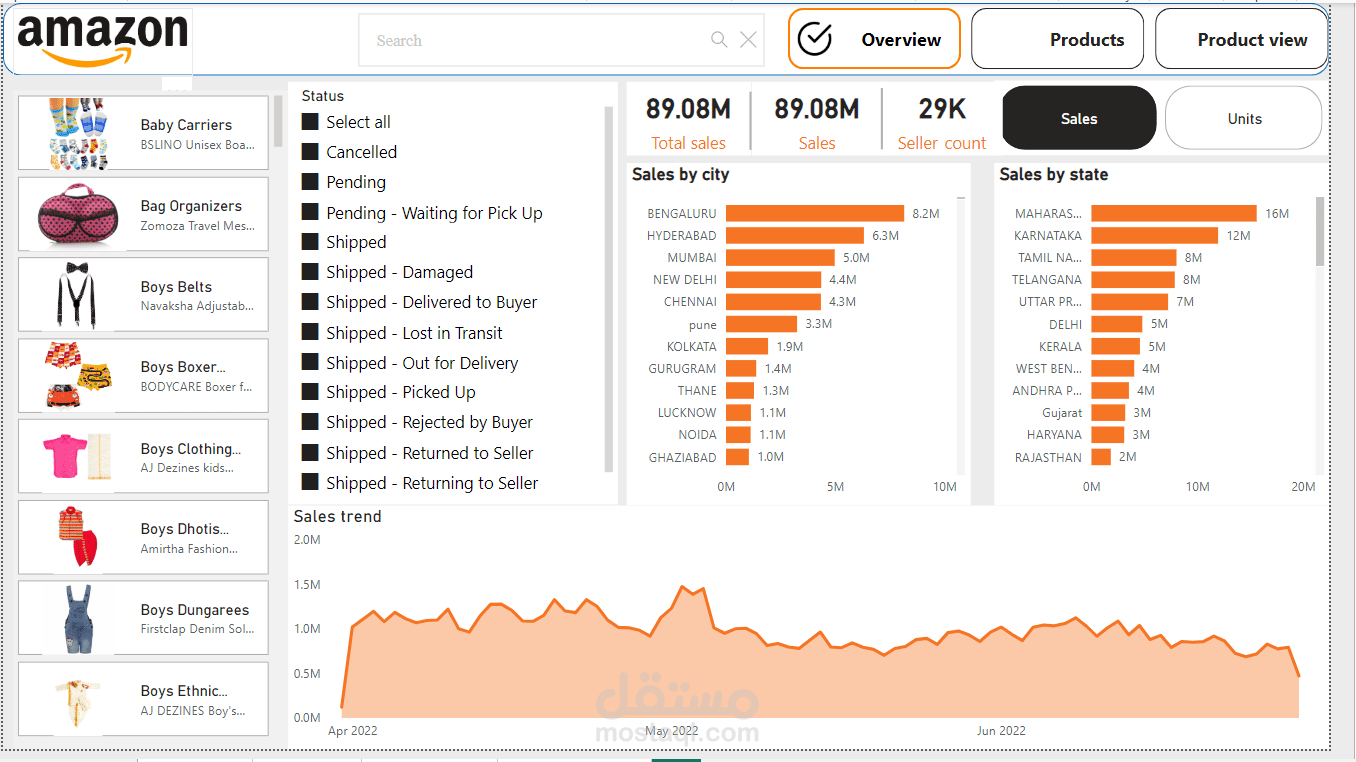
Task: Click the Amazon logo
Action: pyautogui.click(x=103, y=40)
